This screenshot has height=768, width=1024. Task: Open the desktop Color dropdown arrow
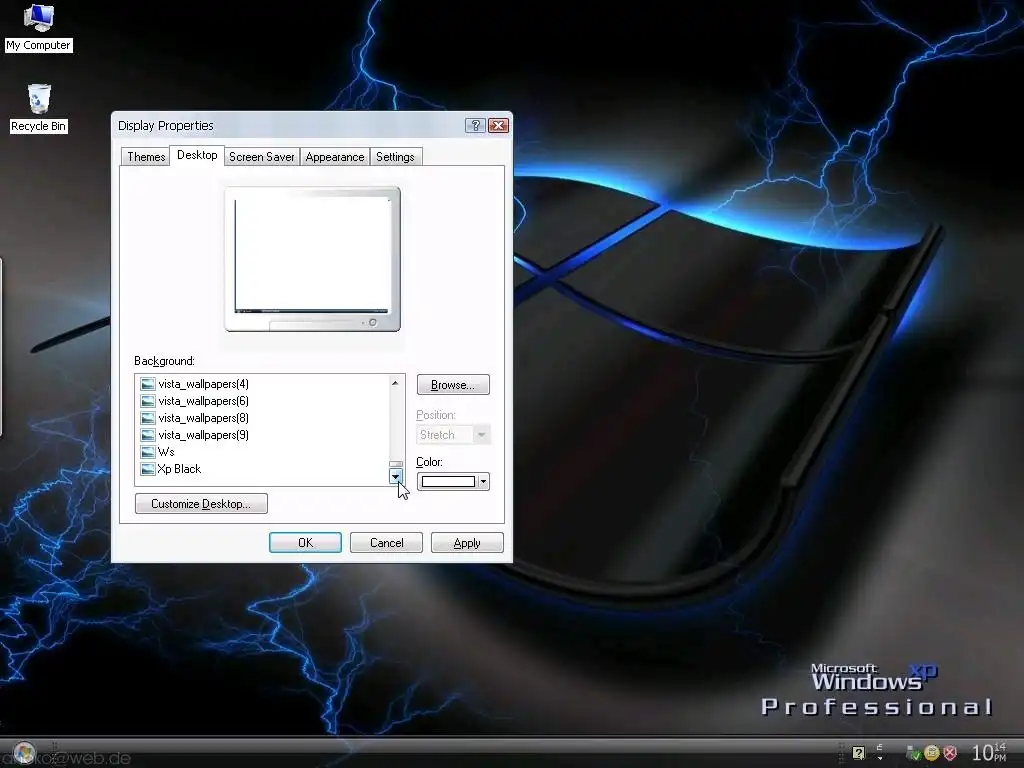click(483, 482)
